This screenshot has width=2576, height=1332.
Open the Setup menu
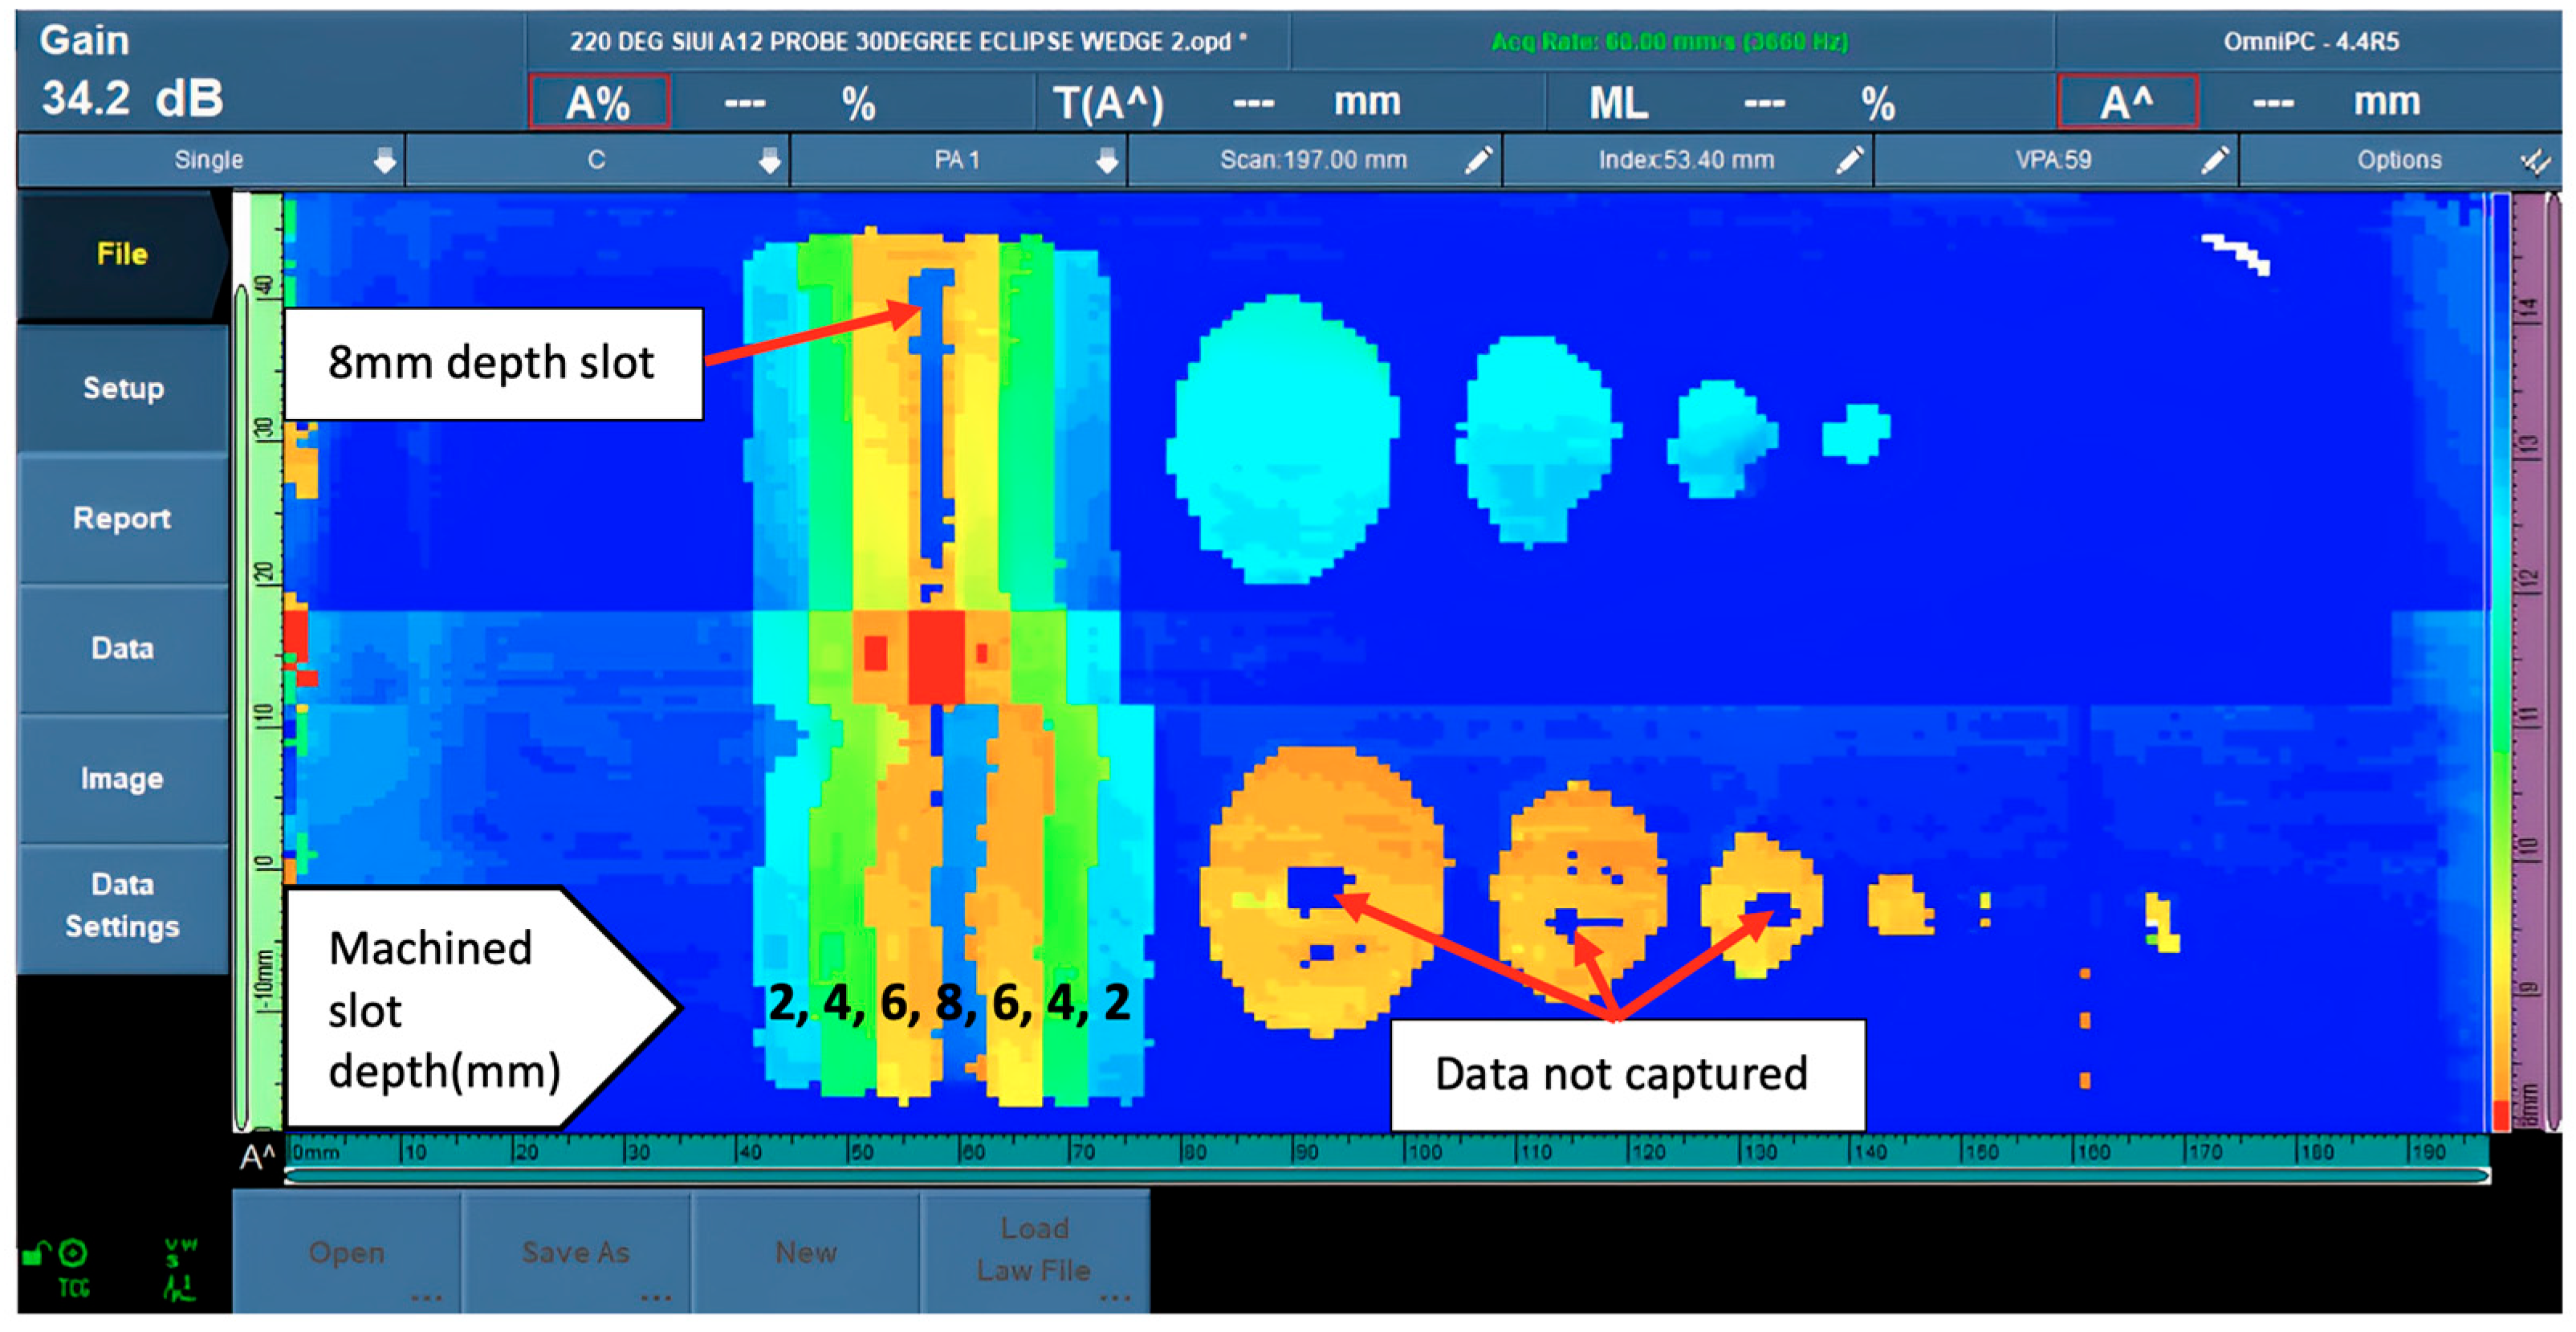click(x=122, y=388)
